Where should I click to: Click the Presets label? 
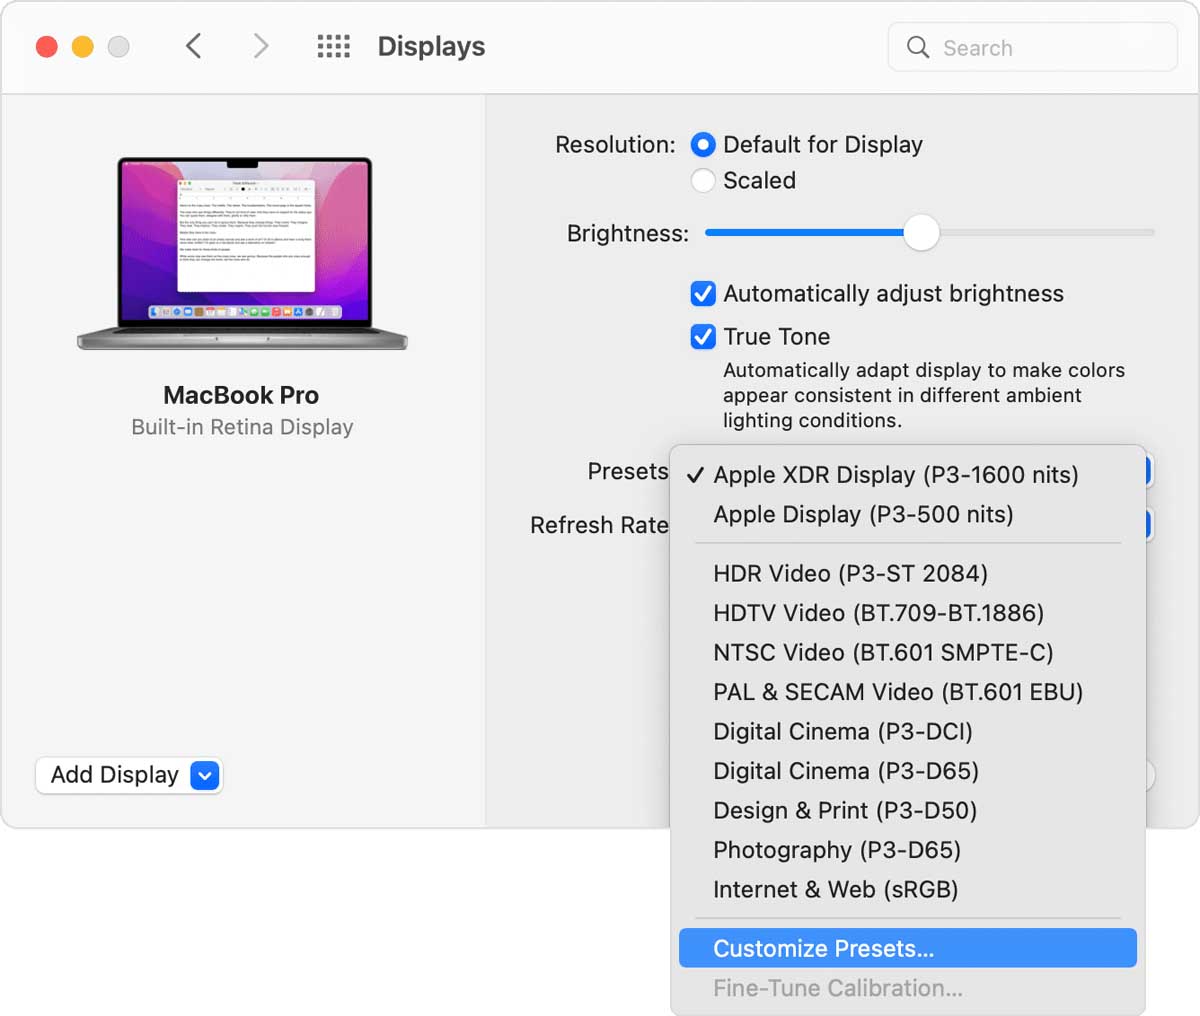[628, 471]
